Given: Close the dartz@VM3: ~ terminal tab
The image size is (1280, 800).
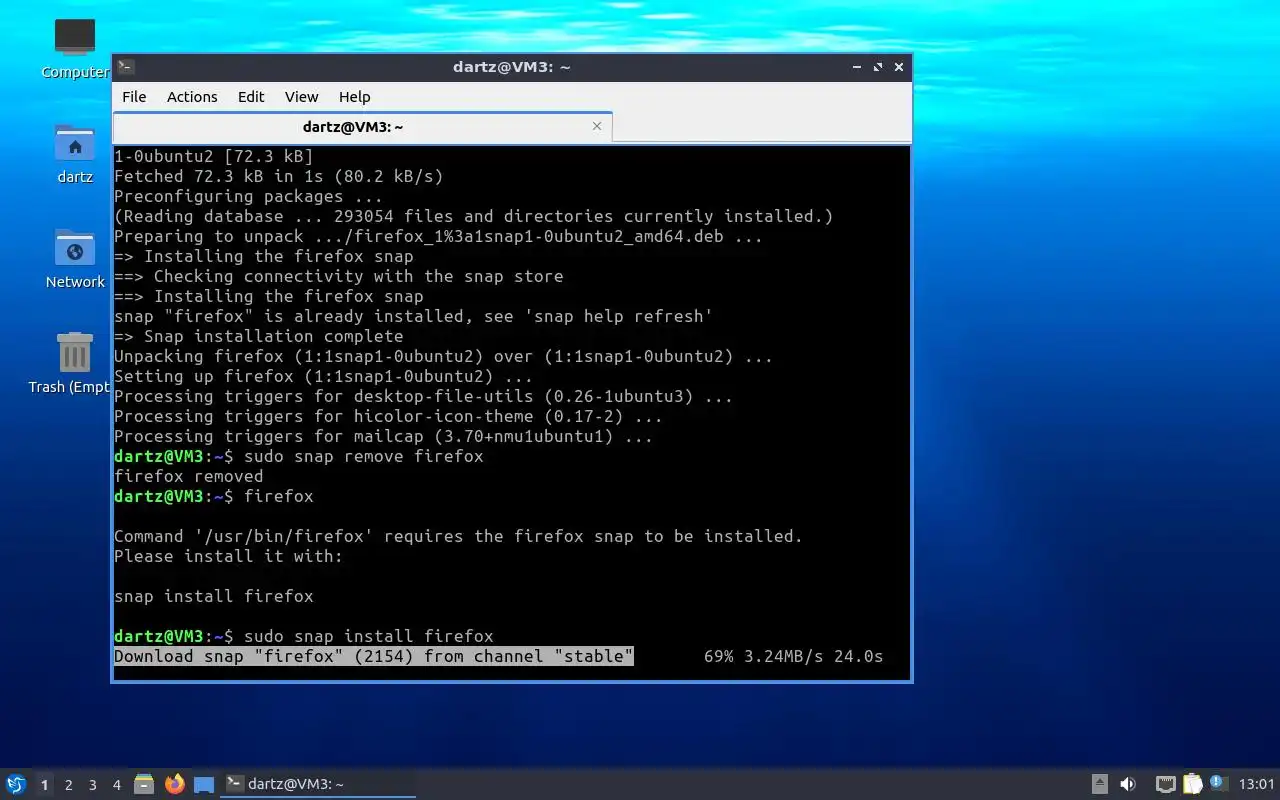Looking at the screenshot, I should [597, 126].
